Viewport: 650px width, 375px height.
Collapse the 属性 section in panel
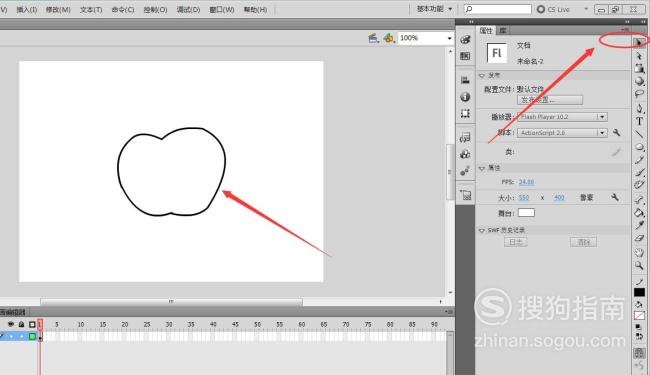482,168
